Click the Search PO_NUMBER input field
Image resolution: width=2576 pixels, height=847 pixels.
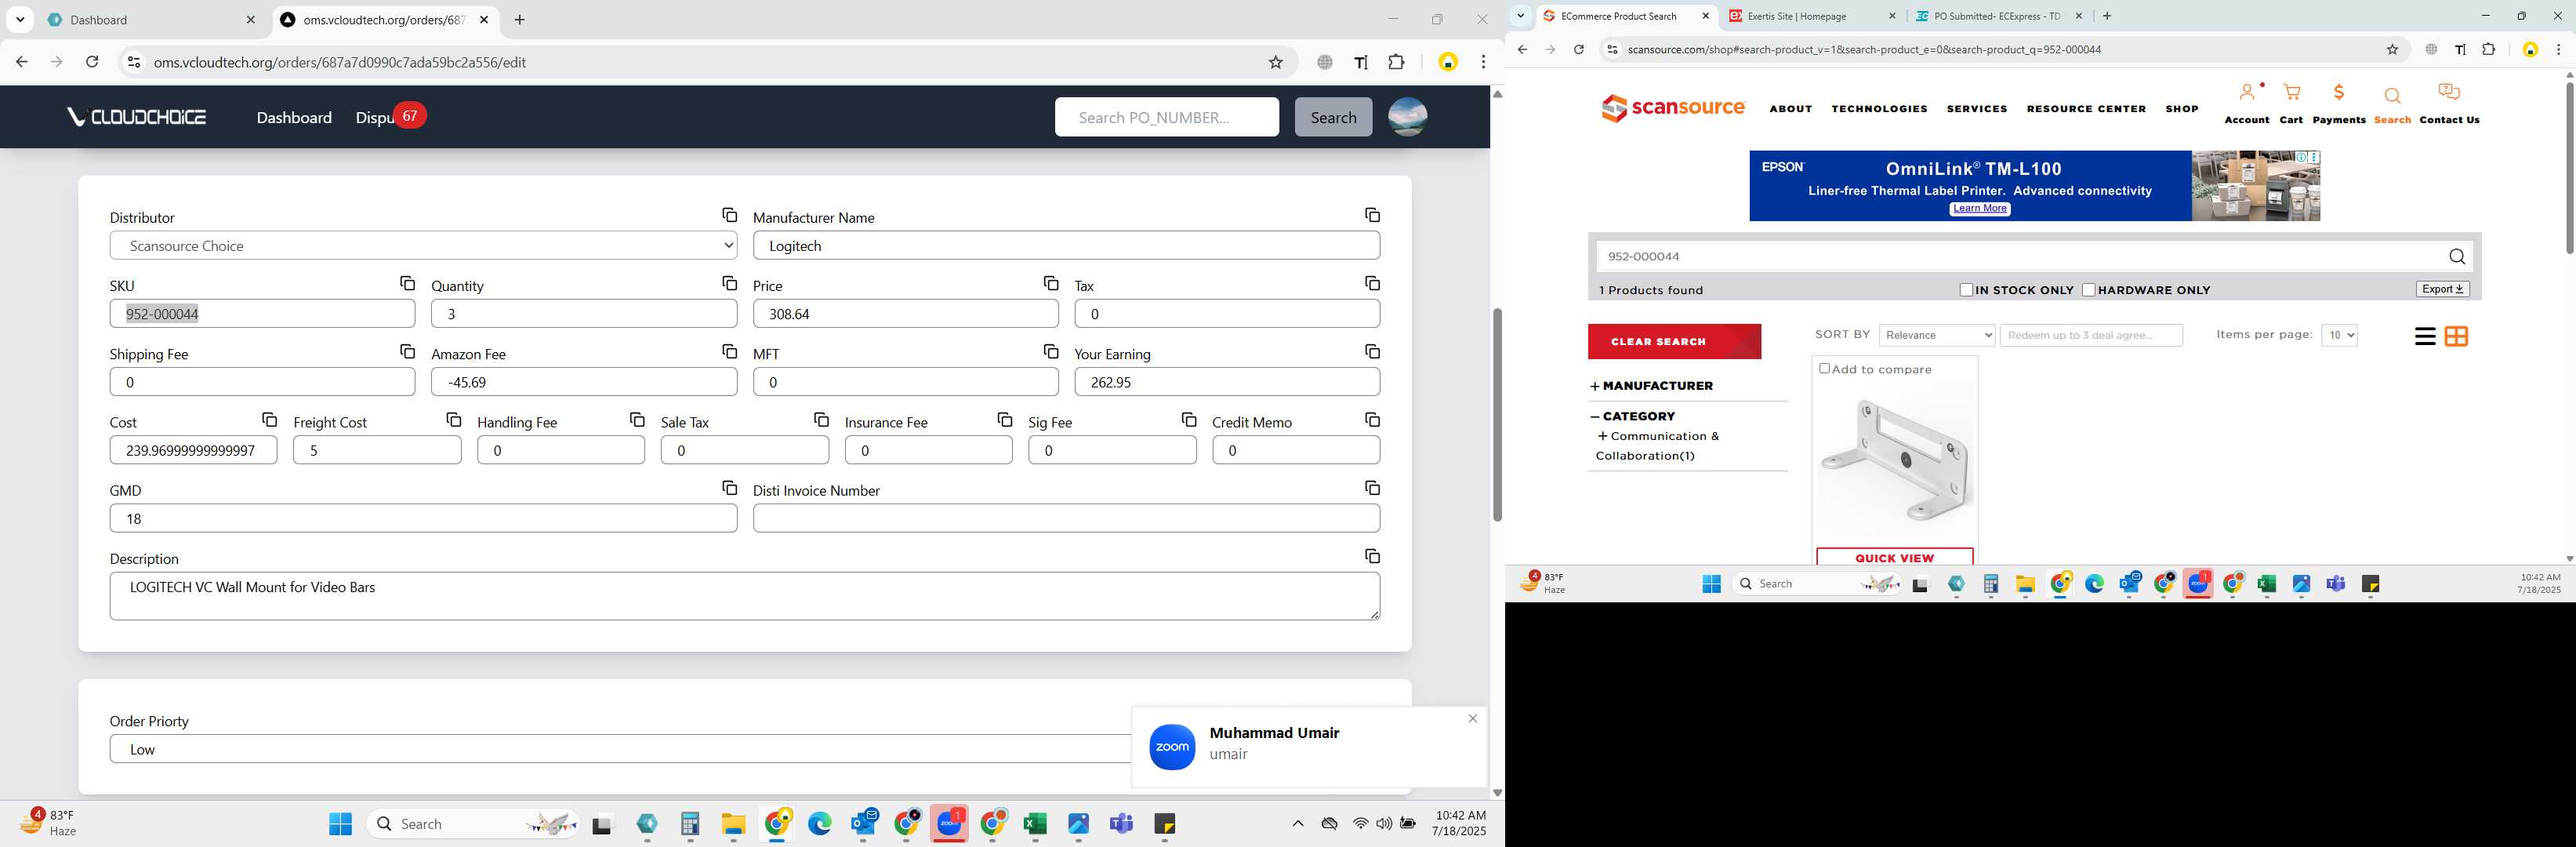click(x=1166, y=117)
